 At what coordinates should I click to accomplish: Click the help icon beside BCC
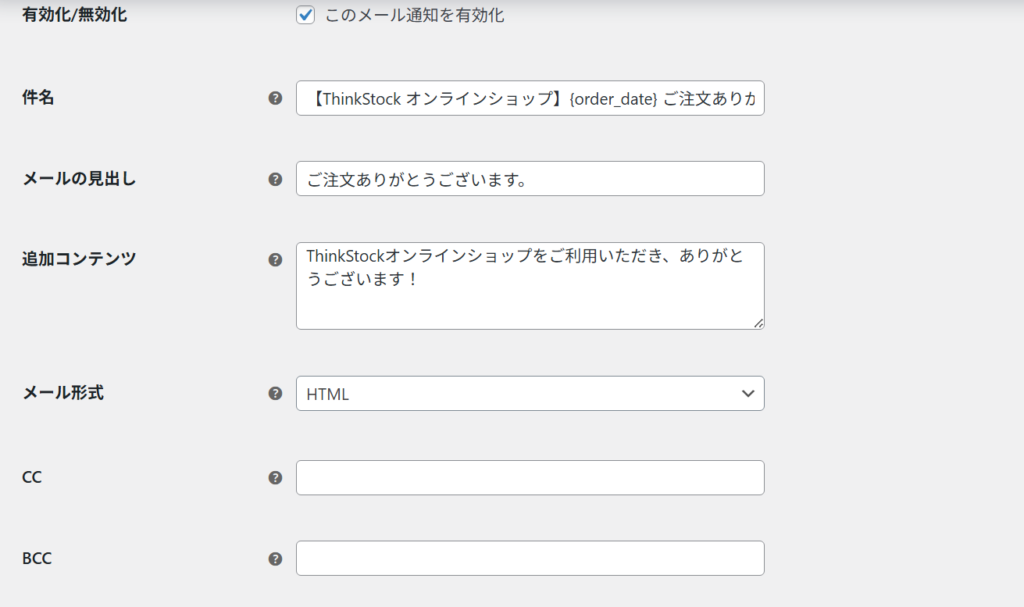coord(275,559)
